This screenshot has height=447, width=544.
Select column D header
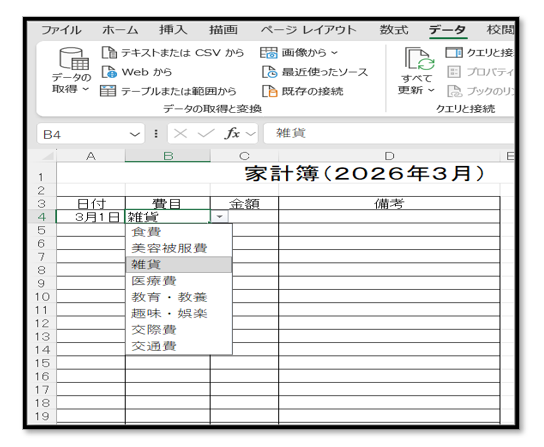coord(389,156)
